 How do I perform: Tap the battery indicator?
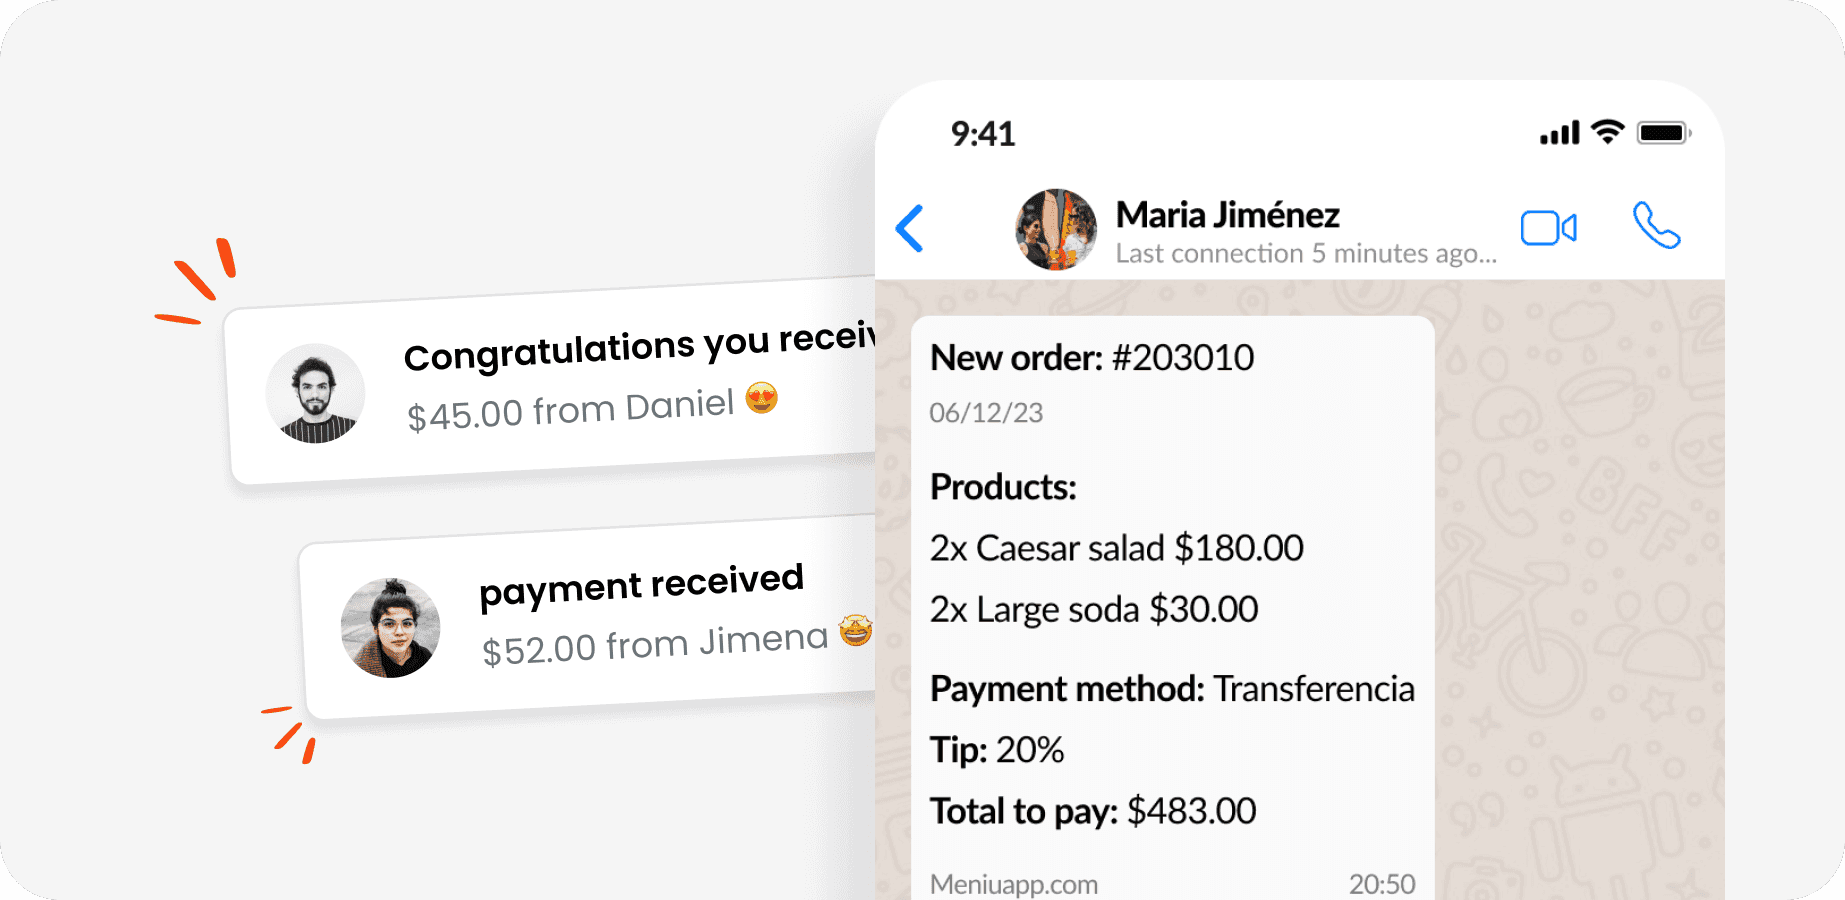tap(1663, 133)
